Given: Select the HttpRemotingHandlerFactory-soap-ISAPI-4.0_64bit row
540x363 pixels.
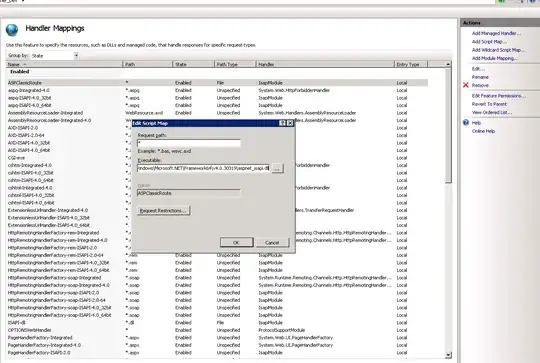Looking at the screenshot, I should click(x=218, y=315).
